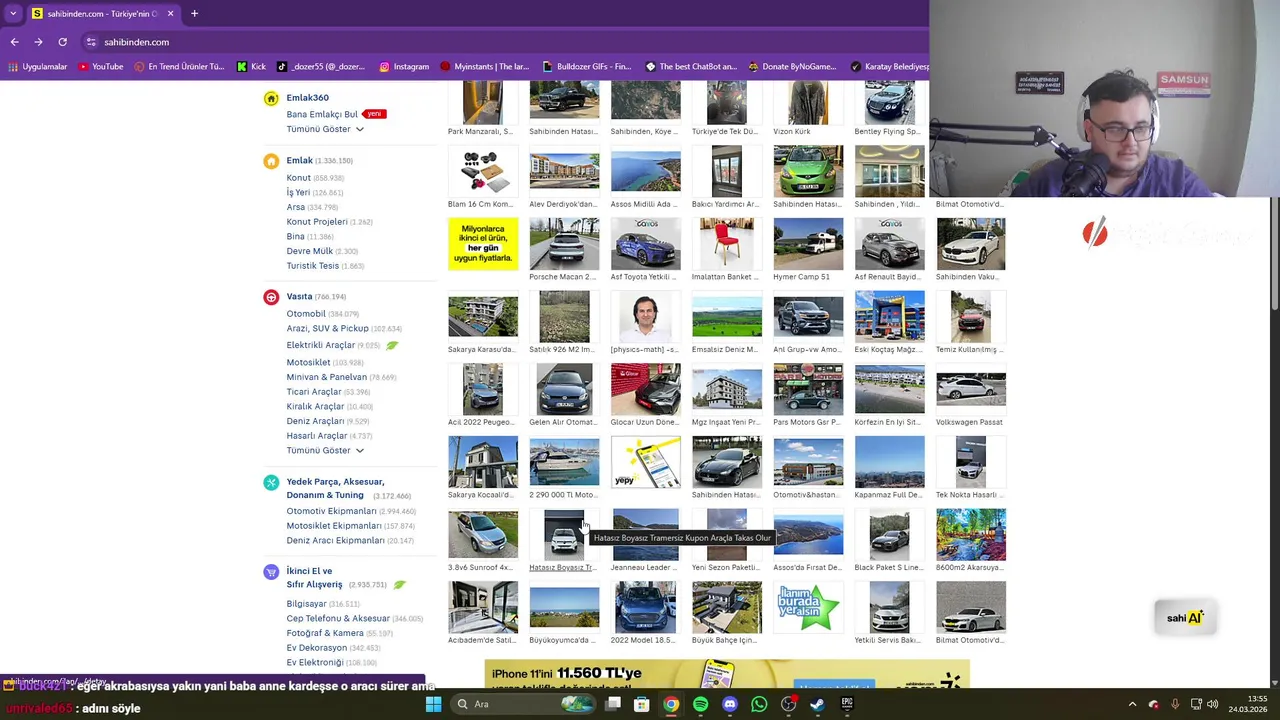Open the Bulldozer GIFs bookmark
The width and height of the screenshot is (1280, 720).
(x=587, y=67)
